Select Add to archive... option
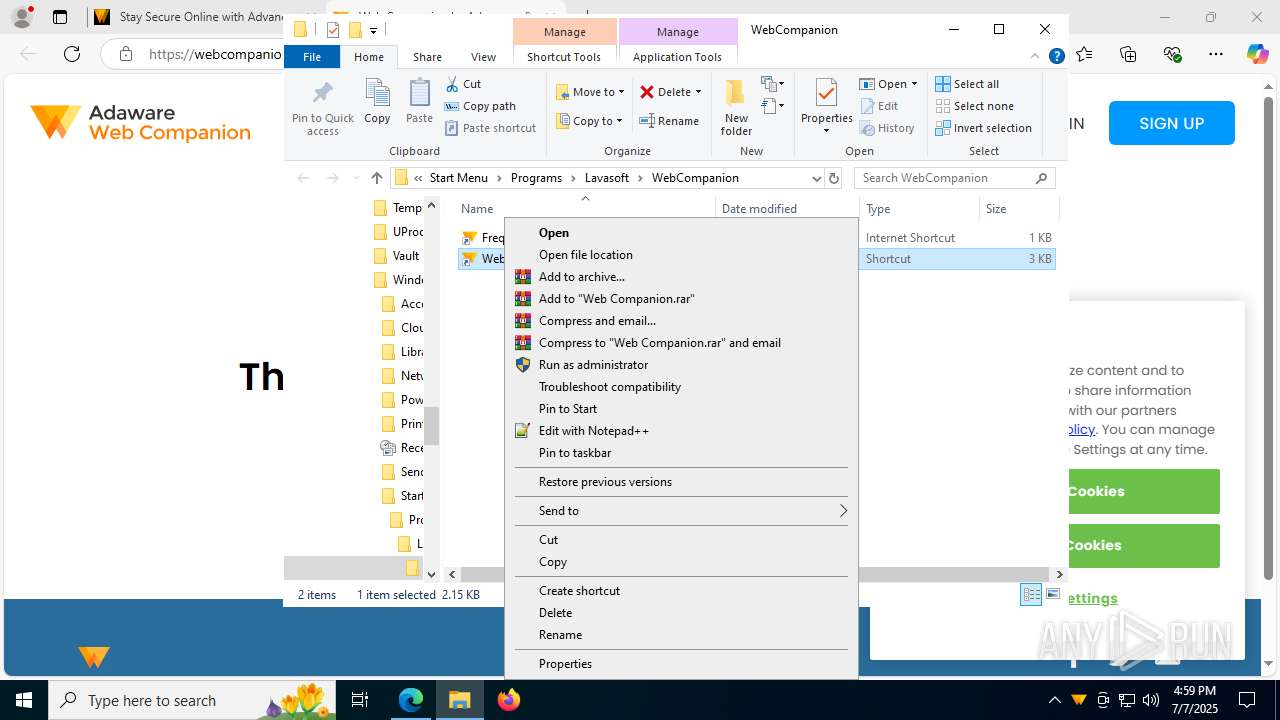The image size is (1280, 720). 681,277
